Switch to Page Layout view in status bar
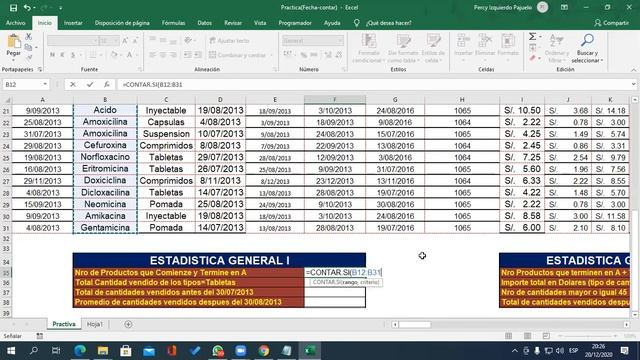 click(x=527, y=336)
